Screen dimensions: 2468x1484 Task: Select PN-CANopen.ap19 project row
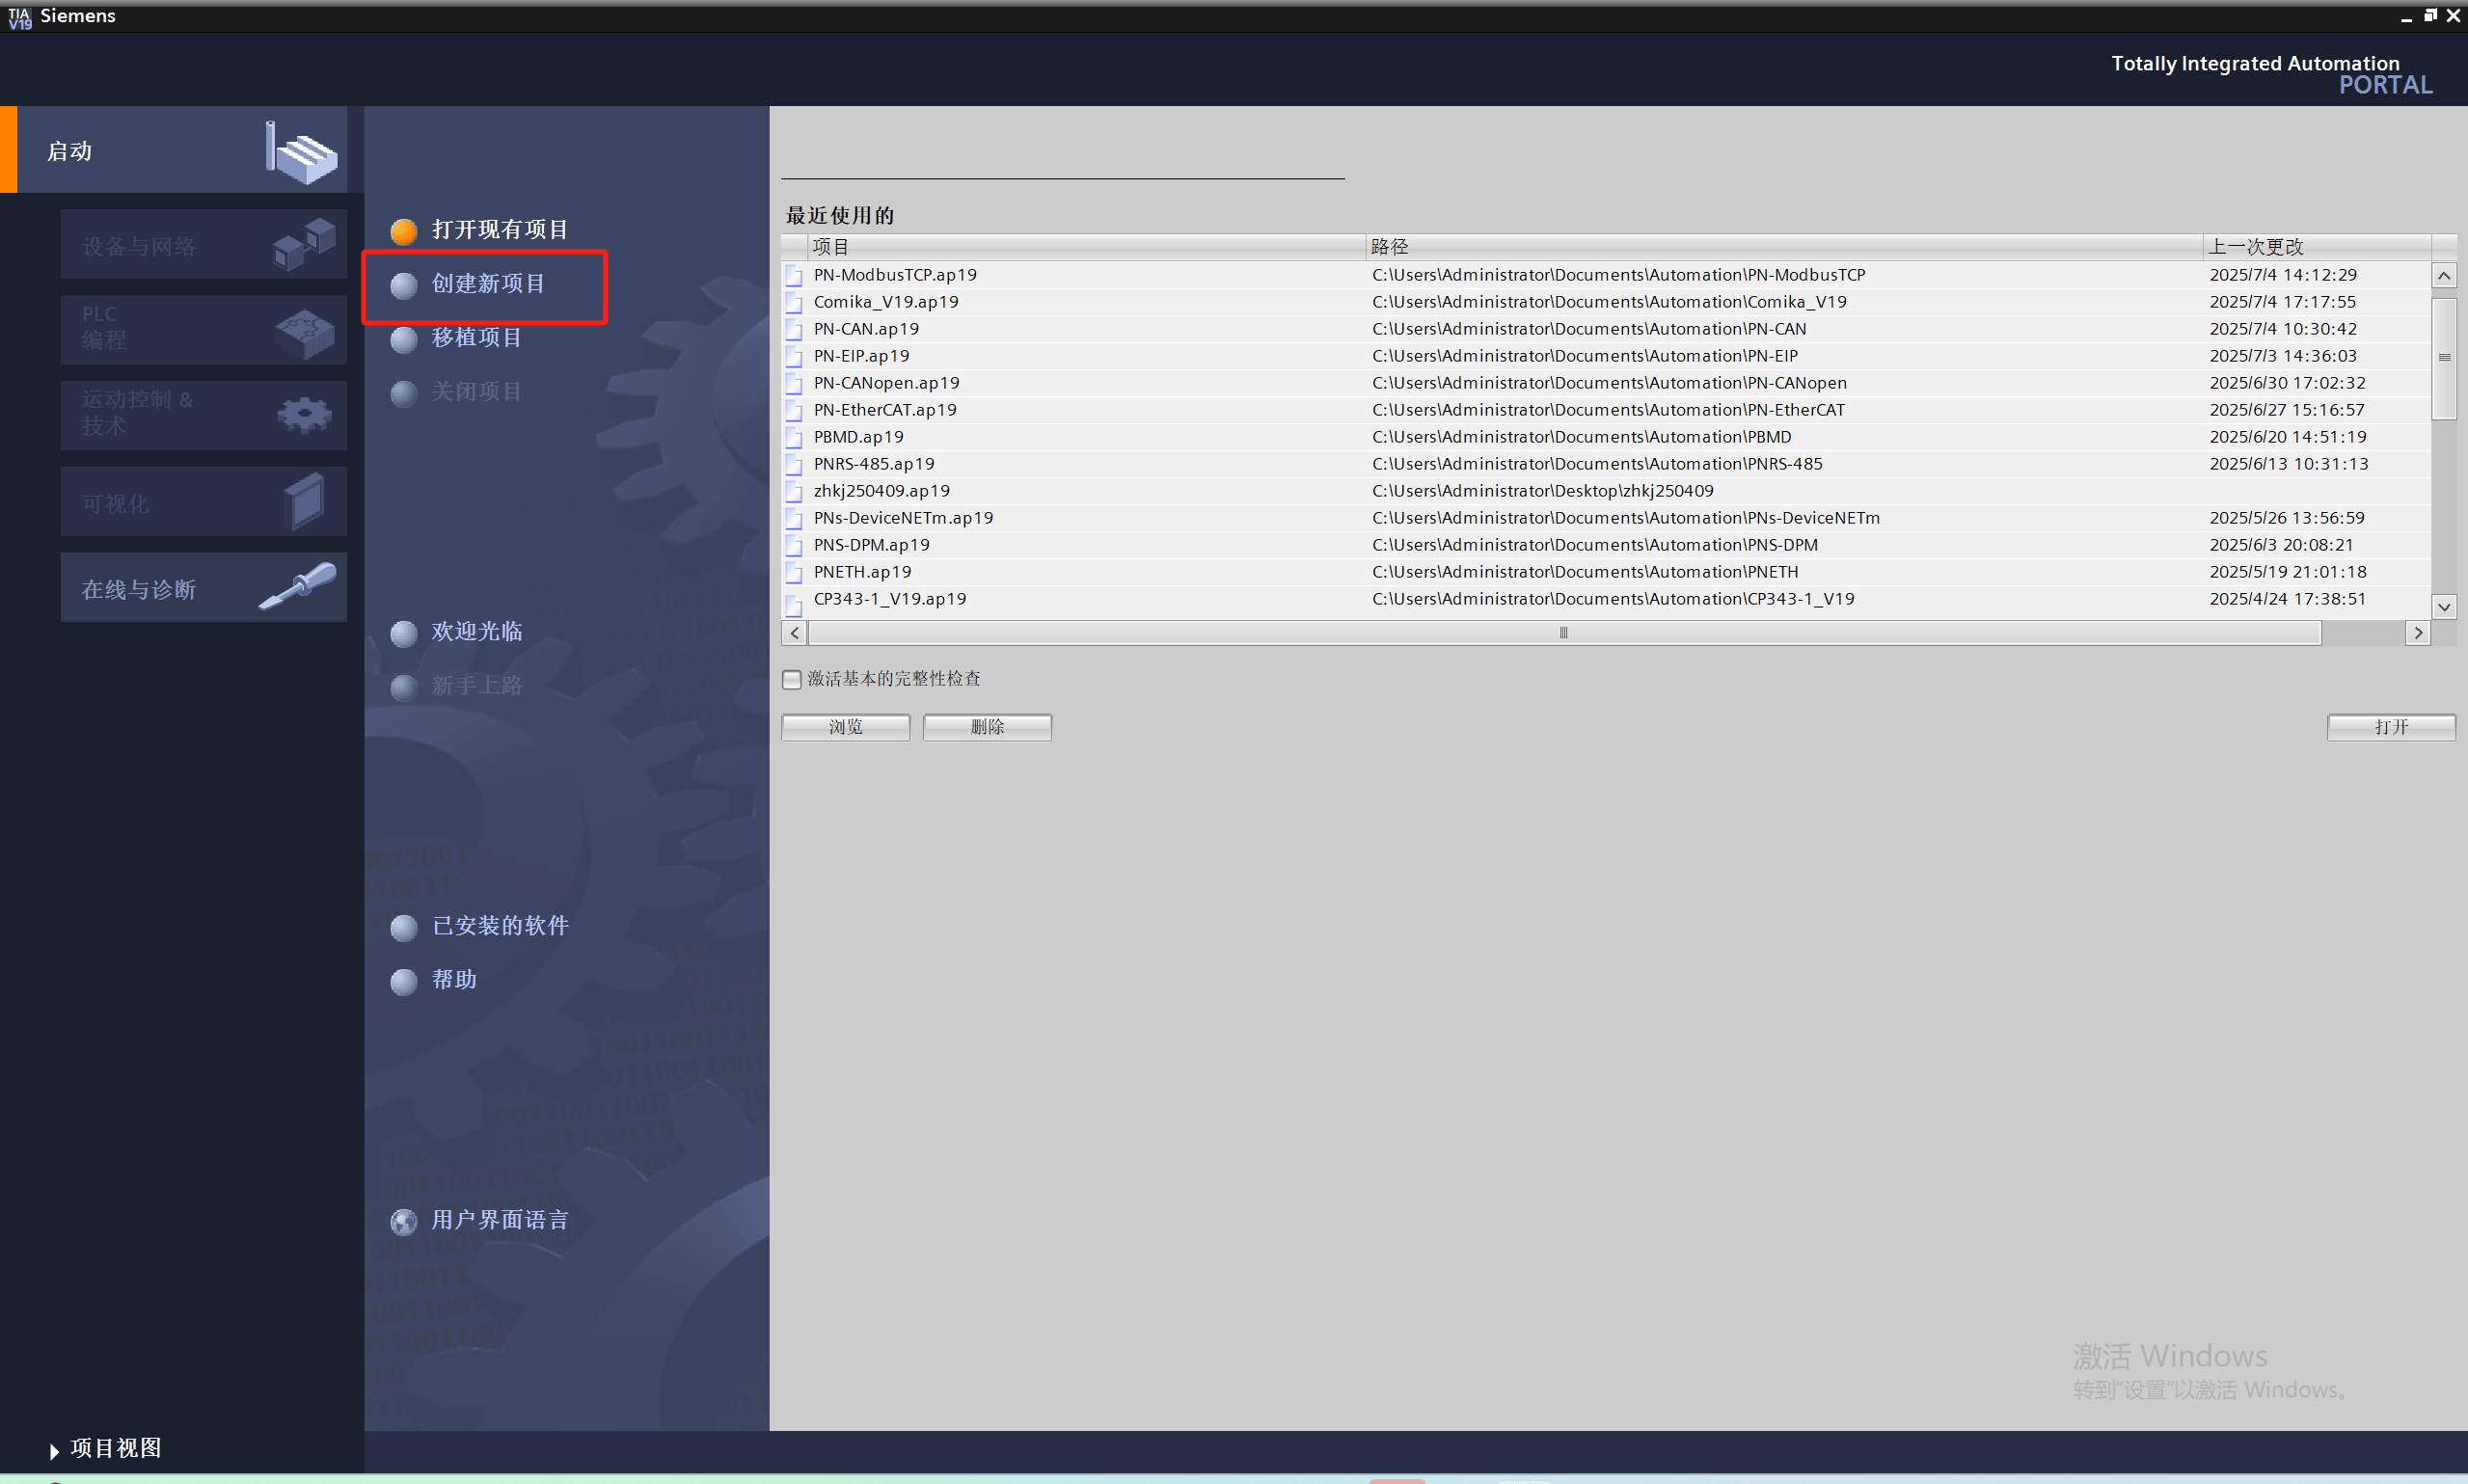click(x=1606, y=383)
